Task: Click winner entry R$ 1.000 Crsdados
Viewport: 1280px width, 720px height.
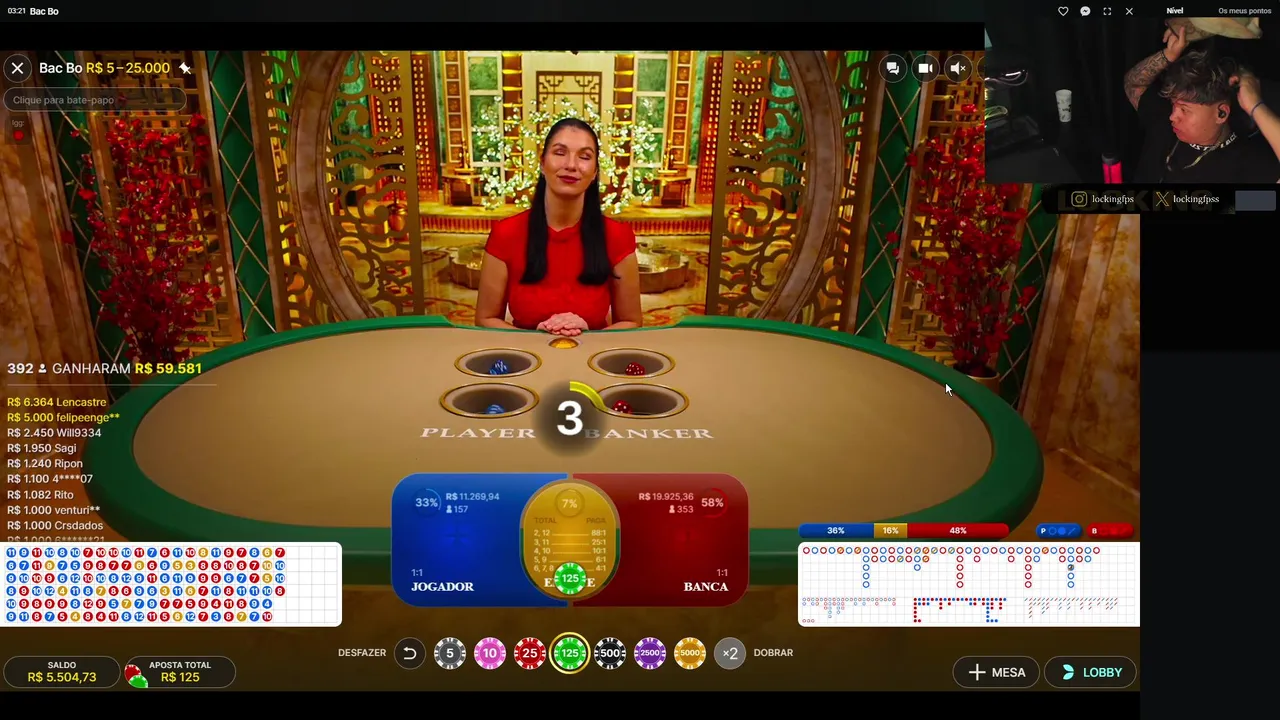Action: [55, 526]
